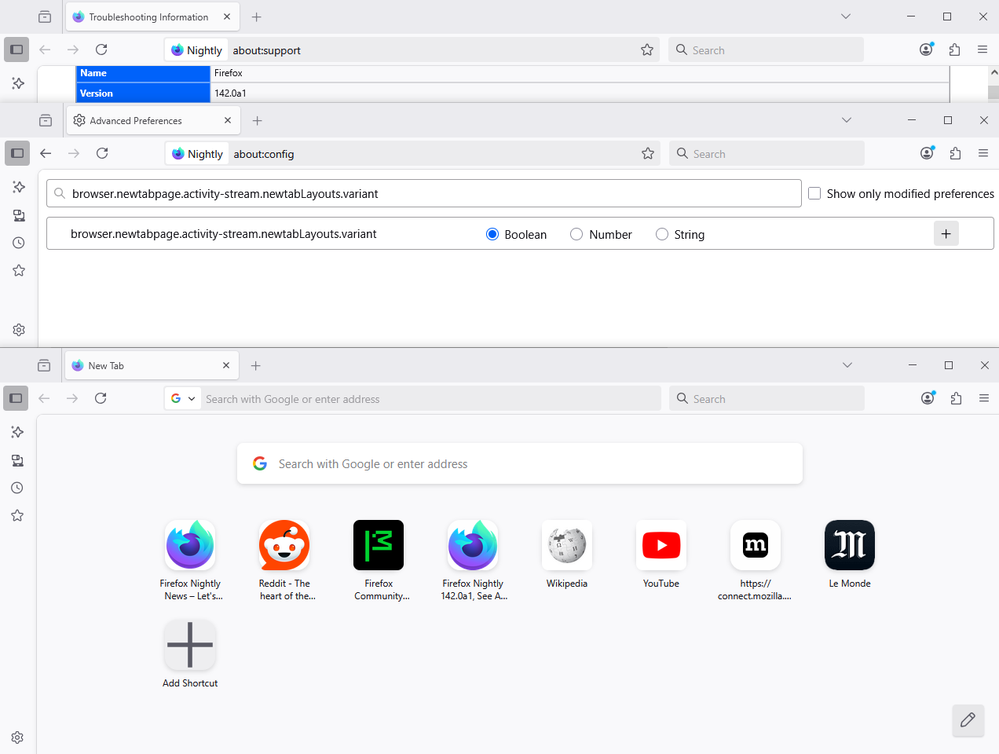Add the newtabLayouts.variant preference with the plus button
Screen dimensions: 999x754
pyautogui.click(x=946, y=234)
